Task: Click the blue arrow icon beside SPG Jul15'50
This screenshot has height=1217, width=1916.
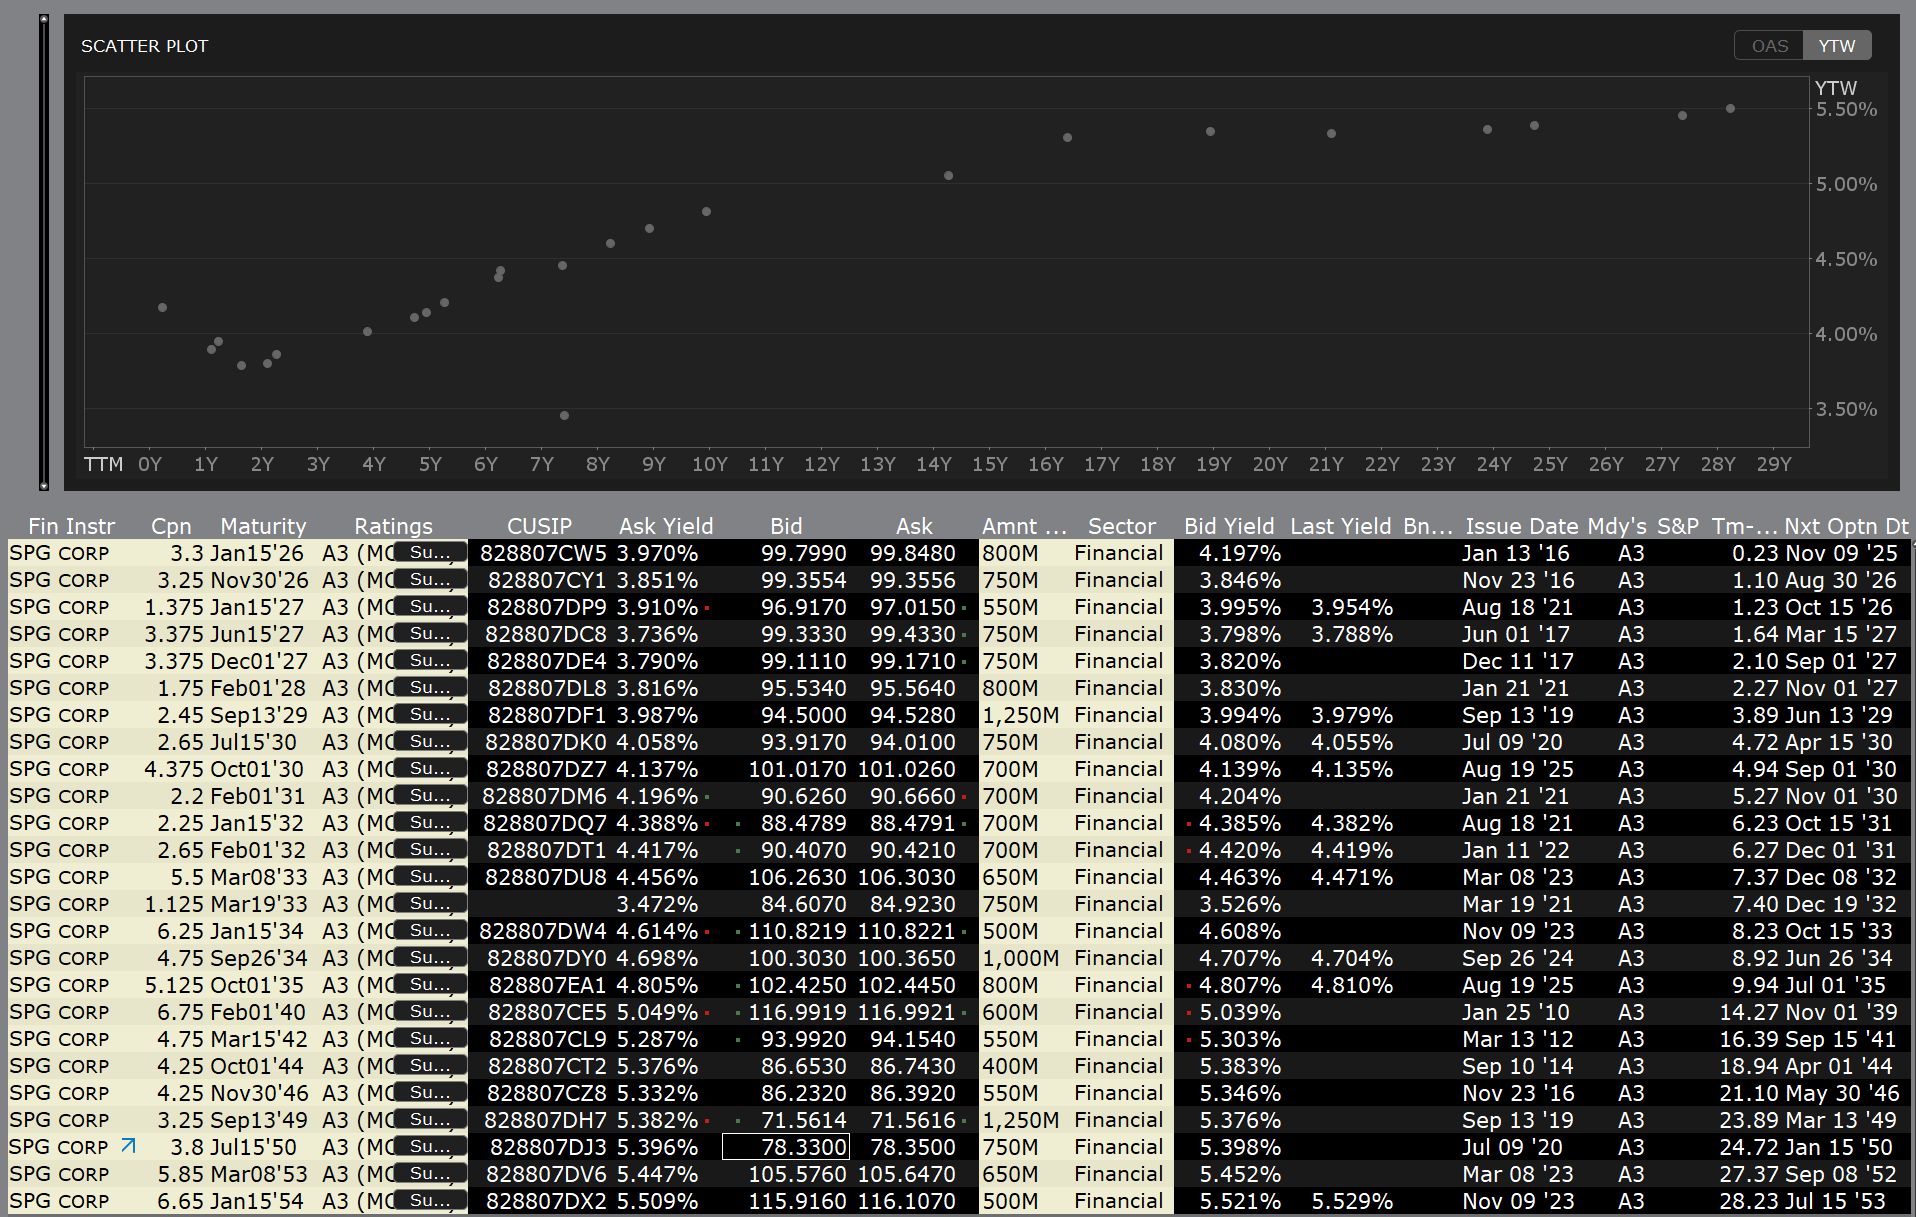Action: [x=128, y=1146]
